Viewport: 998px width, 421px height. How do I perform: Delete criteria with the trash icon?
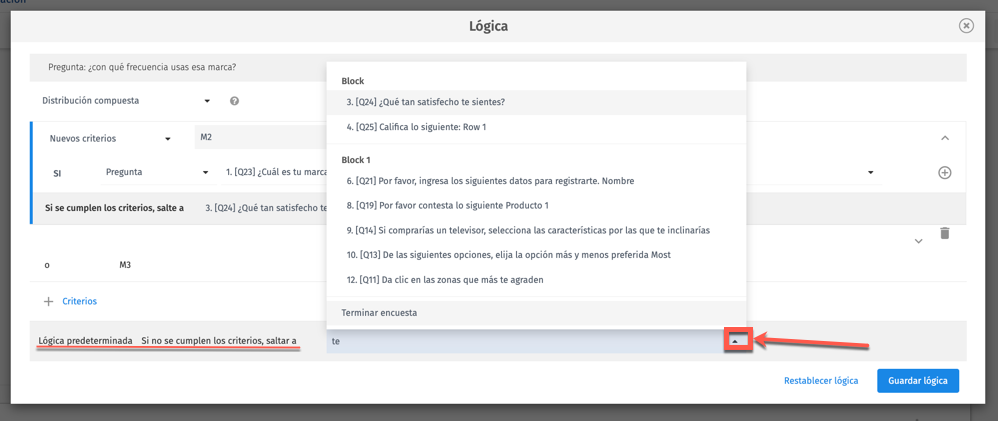945,233
